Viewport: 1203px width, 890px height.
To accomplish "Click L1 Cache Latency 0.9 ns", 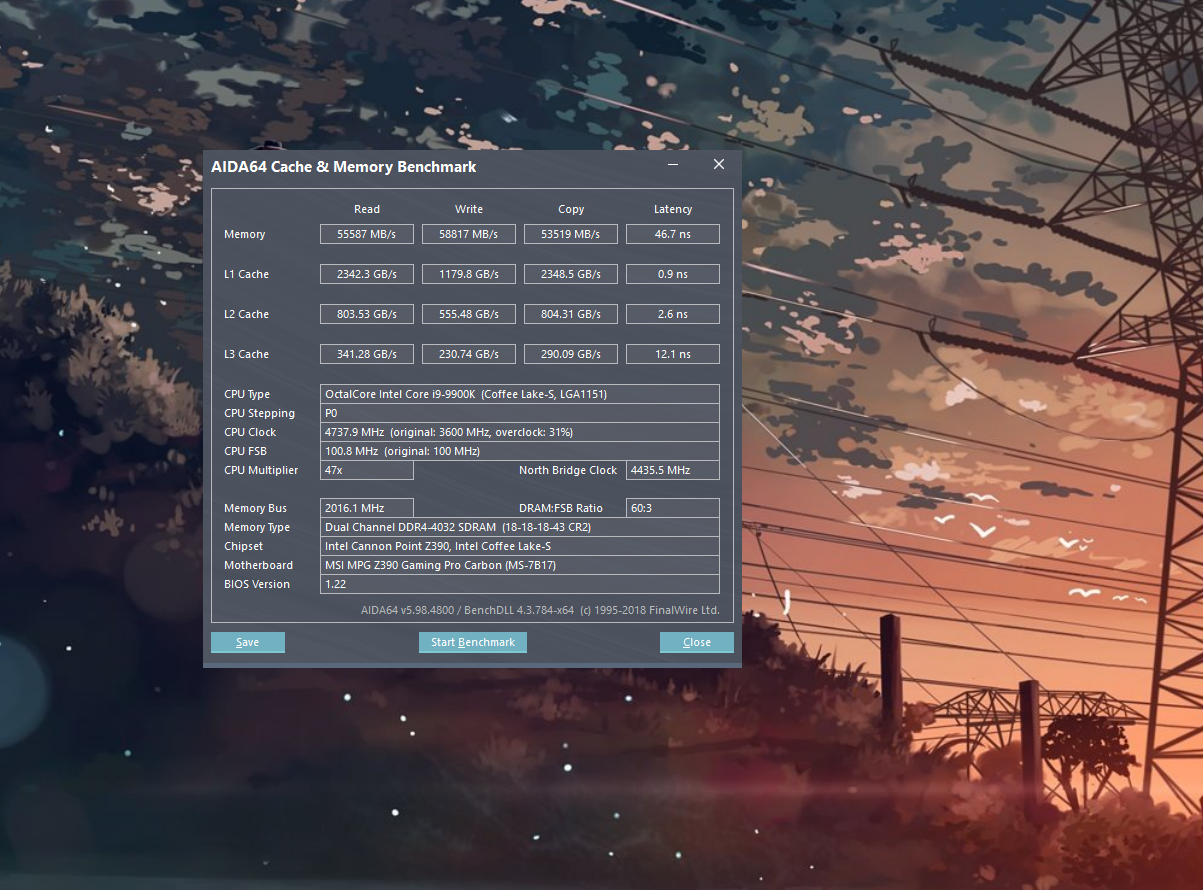I will click(x=673, y=274).
